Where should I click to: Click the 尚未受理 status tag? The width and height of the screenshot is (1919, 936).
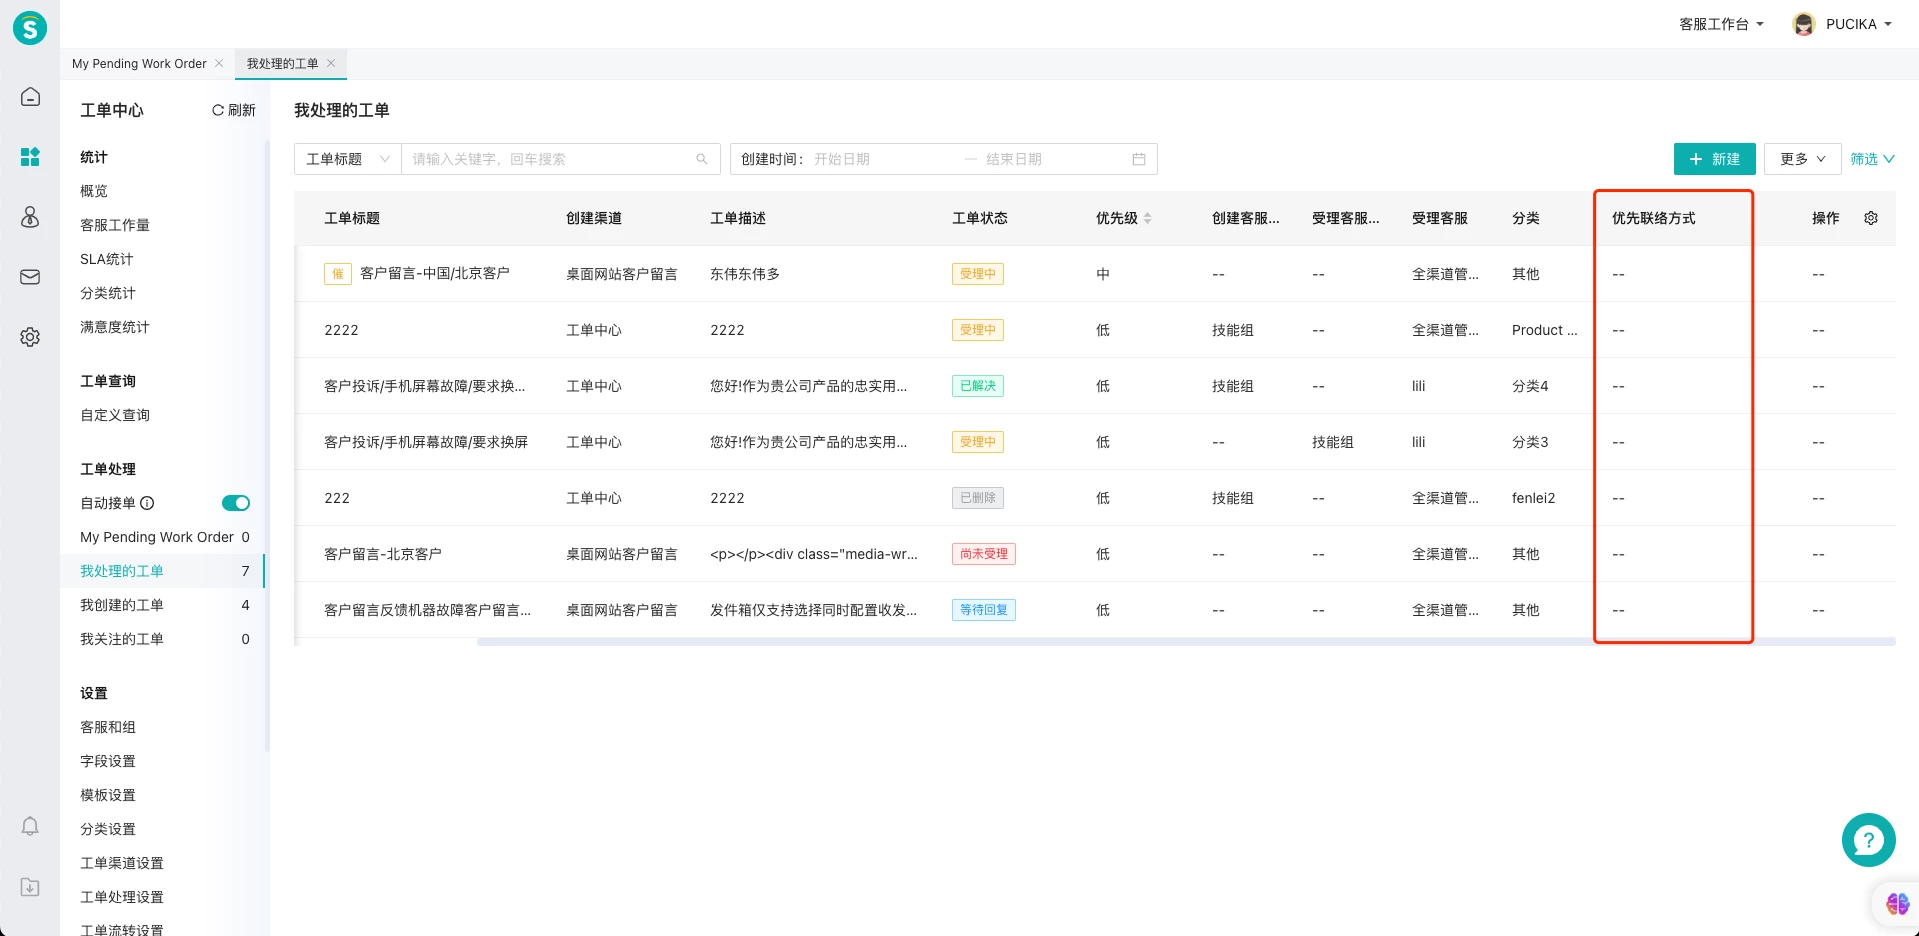pyautogui.click(x=984, y=554)
